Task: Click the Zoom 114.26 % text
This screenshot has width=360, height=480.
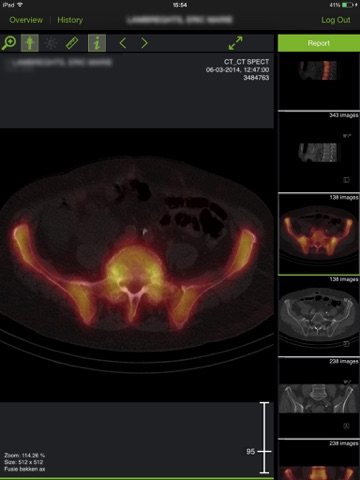Action: pyautogui.click(x=24, y=455)
